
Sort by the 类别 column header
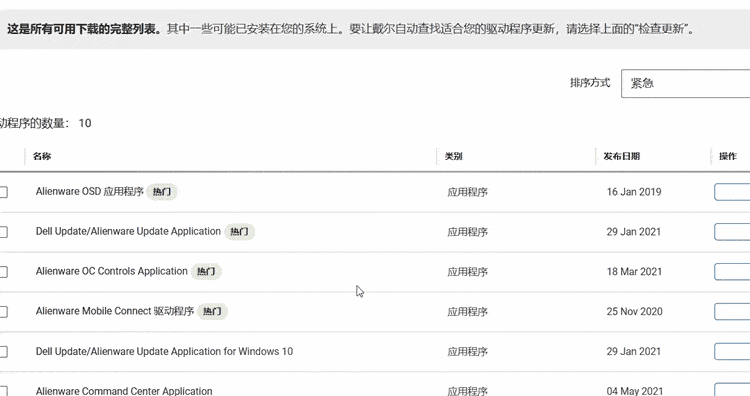tap(453, 156)
